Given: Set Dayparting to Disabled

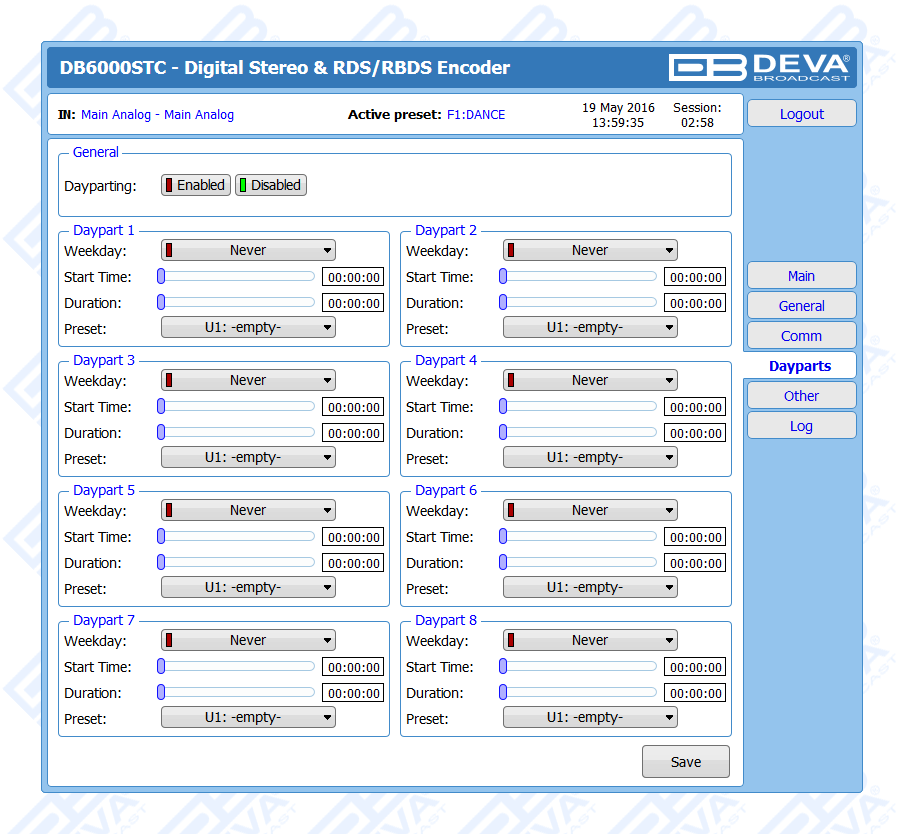Looking at the screenshot, I should (x=270, y=185).
